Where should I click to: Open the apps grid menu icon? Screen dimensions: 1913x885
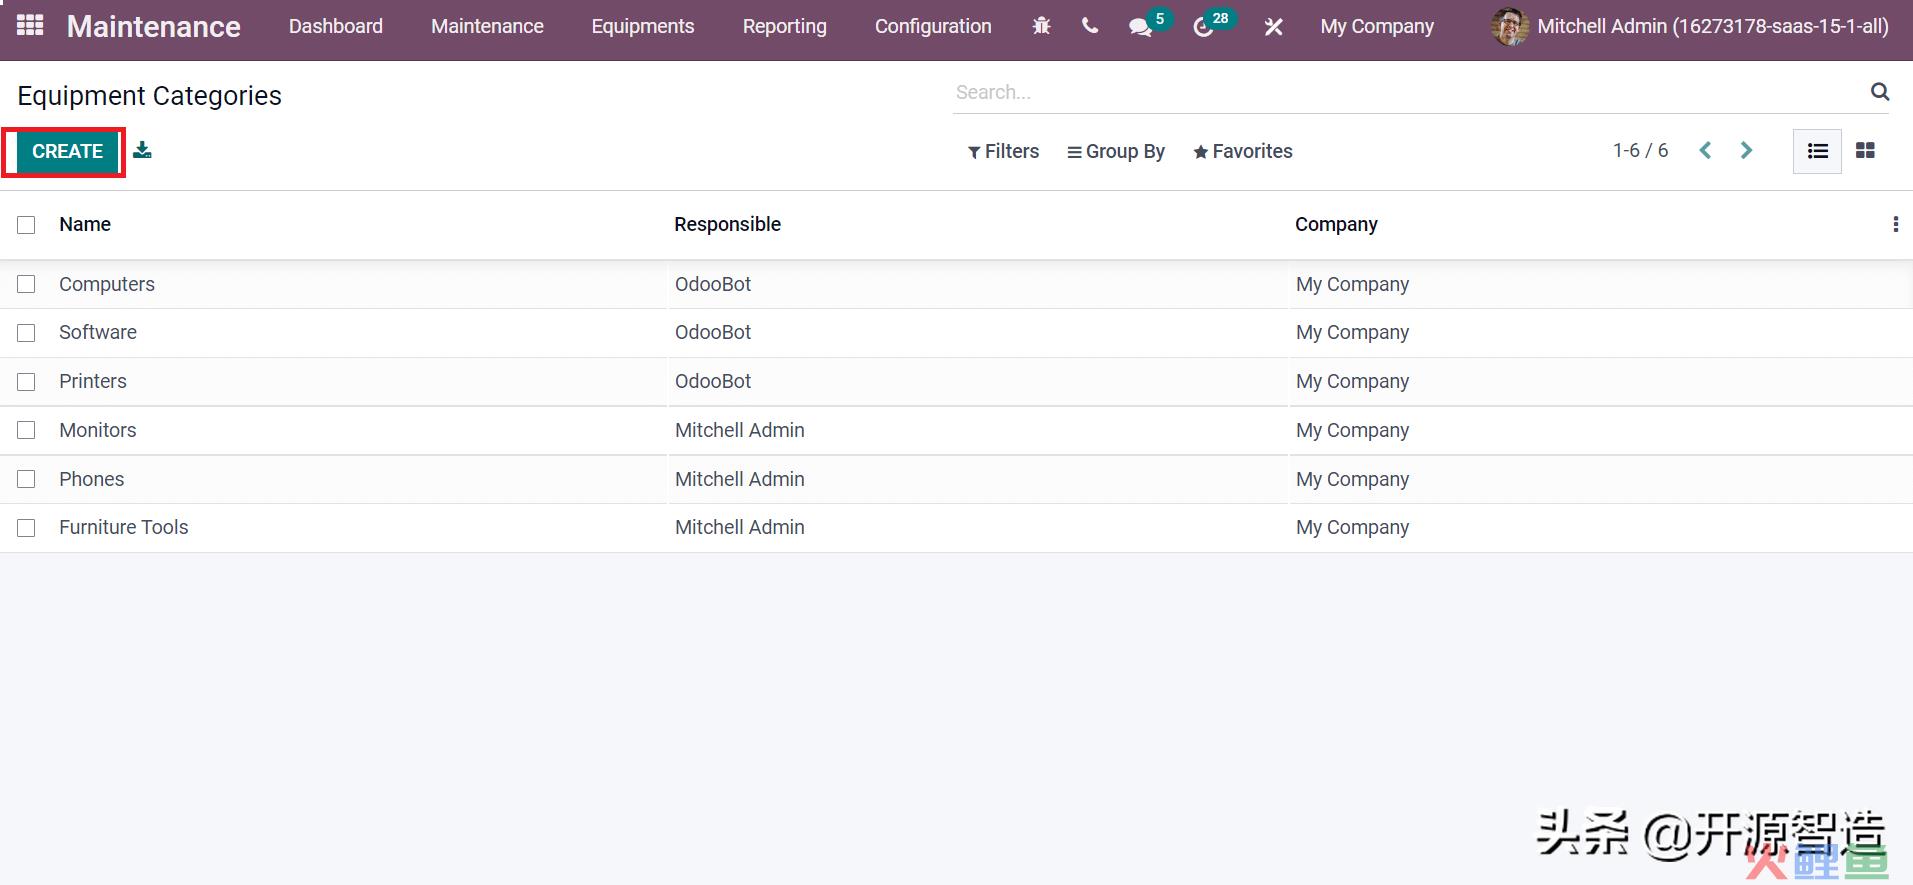tap(30, 25)
